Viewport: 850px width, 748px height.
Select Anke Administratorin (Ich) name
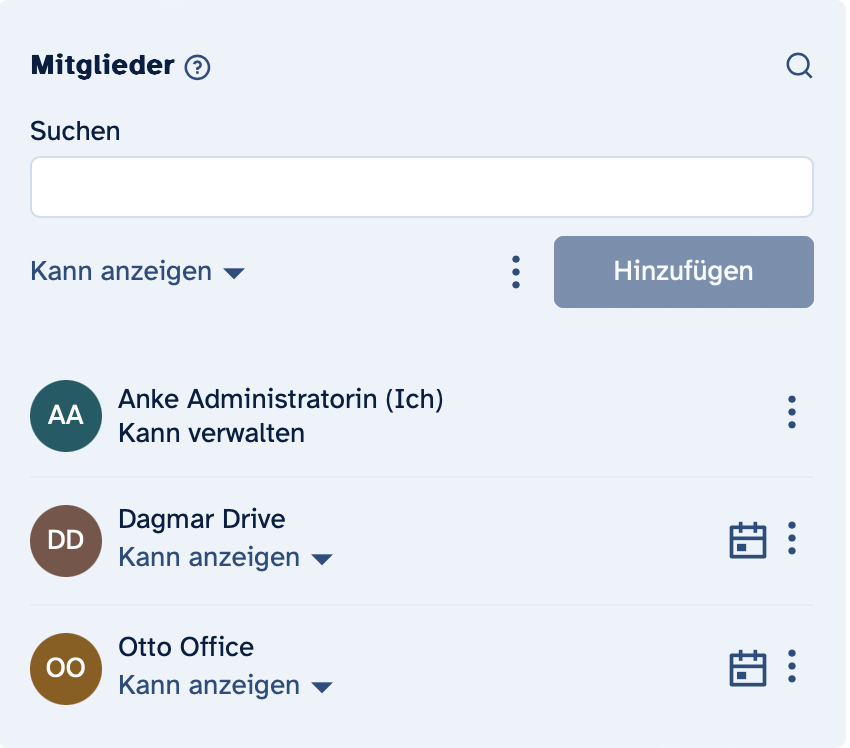(x=280, y=399)
